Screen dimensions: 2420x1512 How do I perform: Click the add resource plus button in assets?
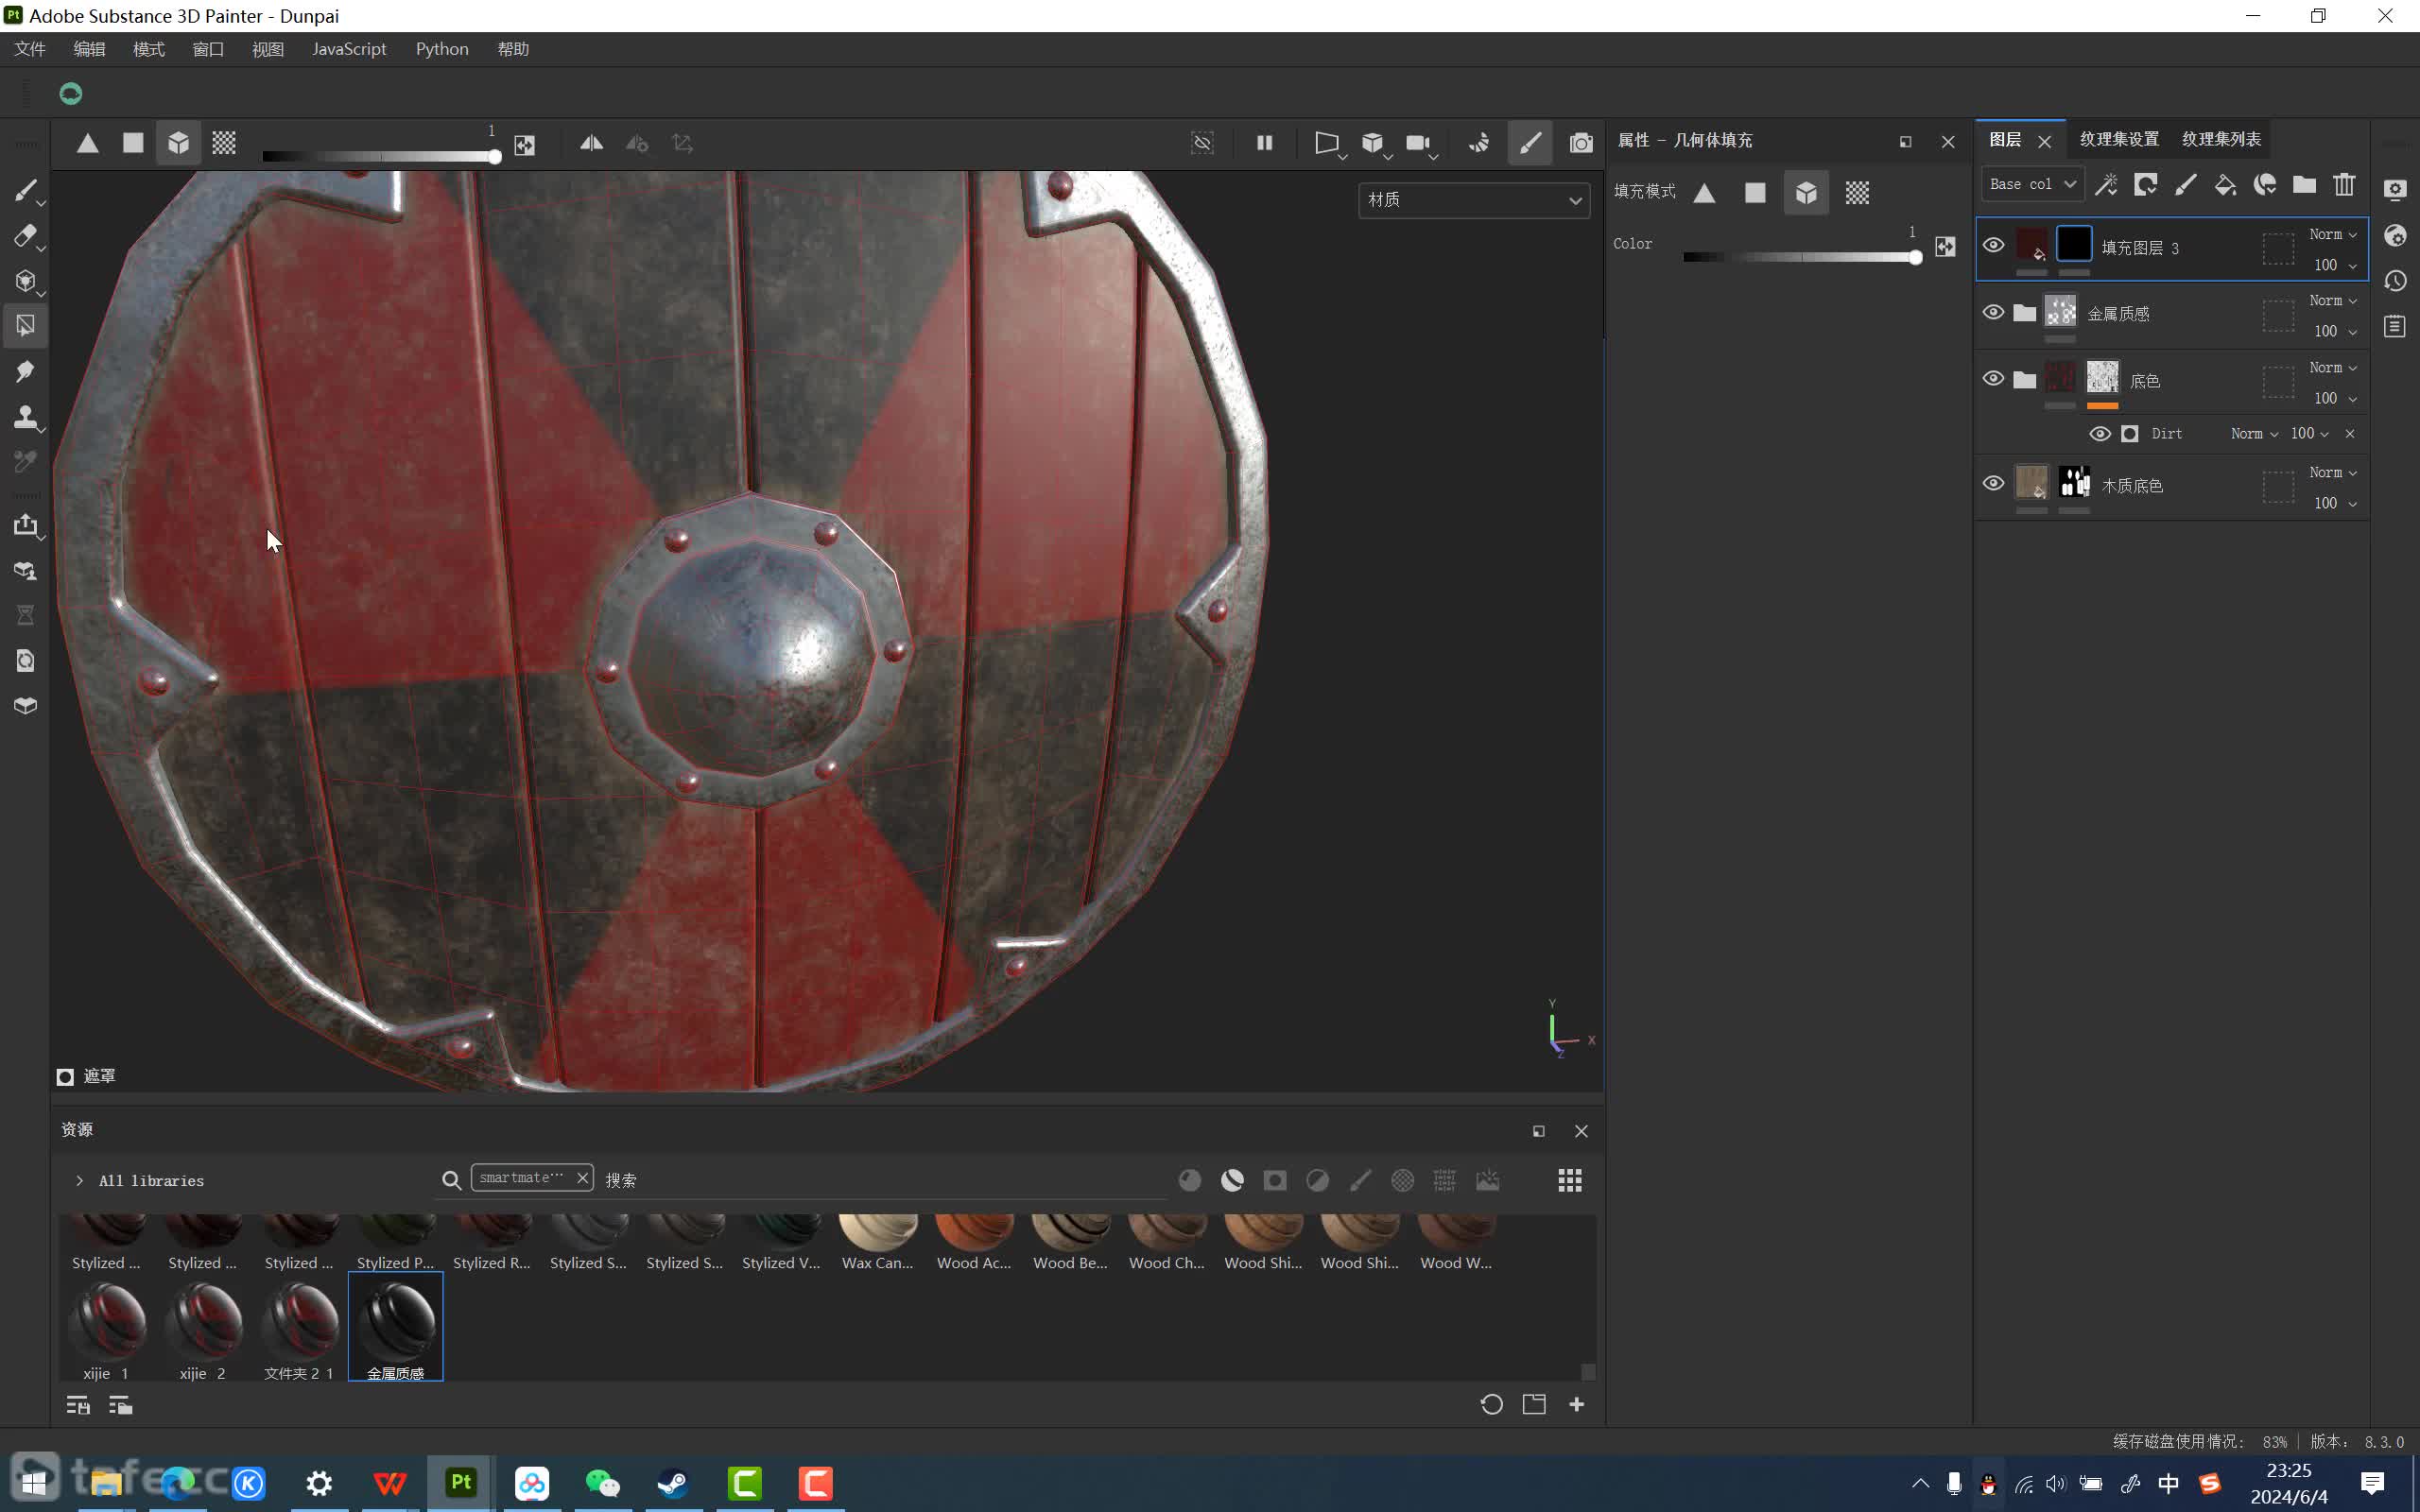(1577, 1405)
